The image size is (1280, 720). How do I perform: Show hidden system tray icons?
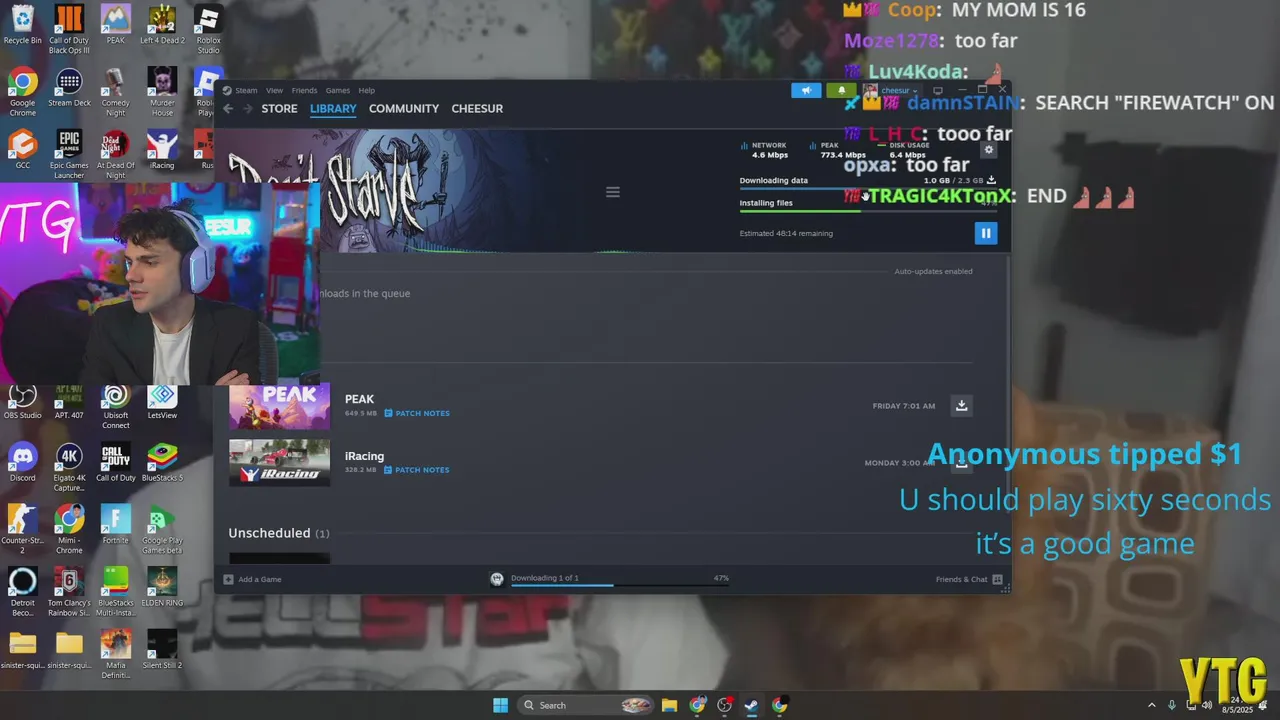coord(1151,705)
